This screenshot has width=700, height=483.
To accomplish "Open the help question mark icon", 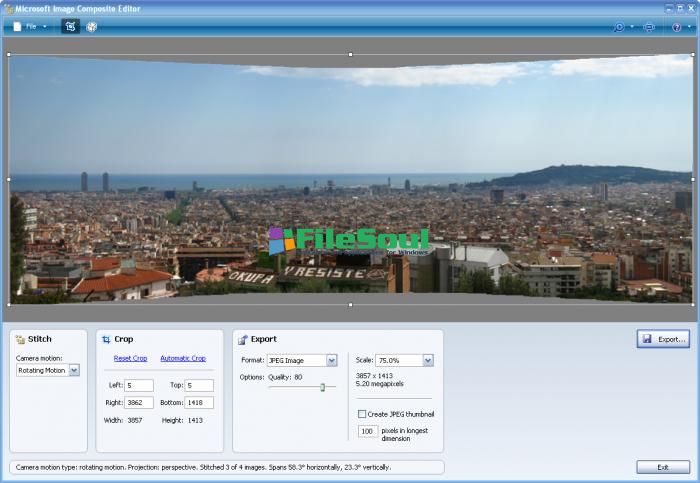I will click(677, 27).
